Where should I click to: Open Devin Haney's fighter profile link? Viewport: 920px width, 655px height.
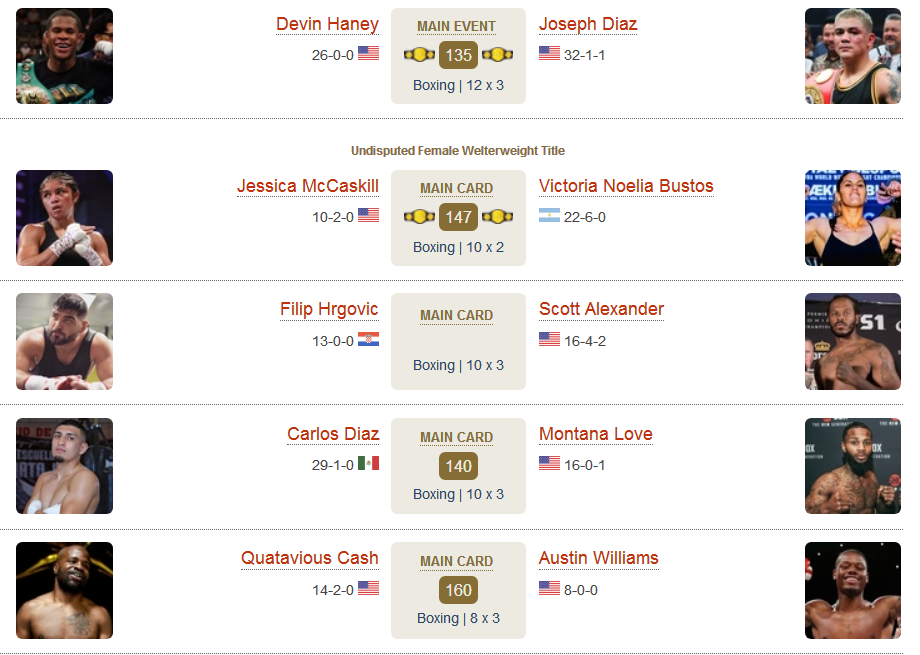pos(327,24)
